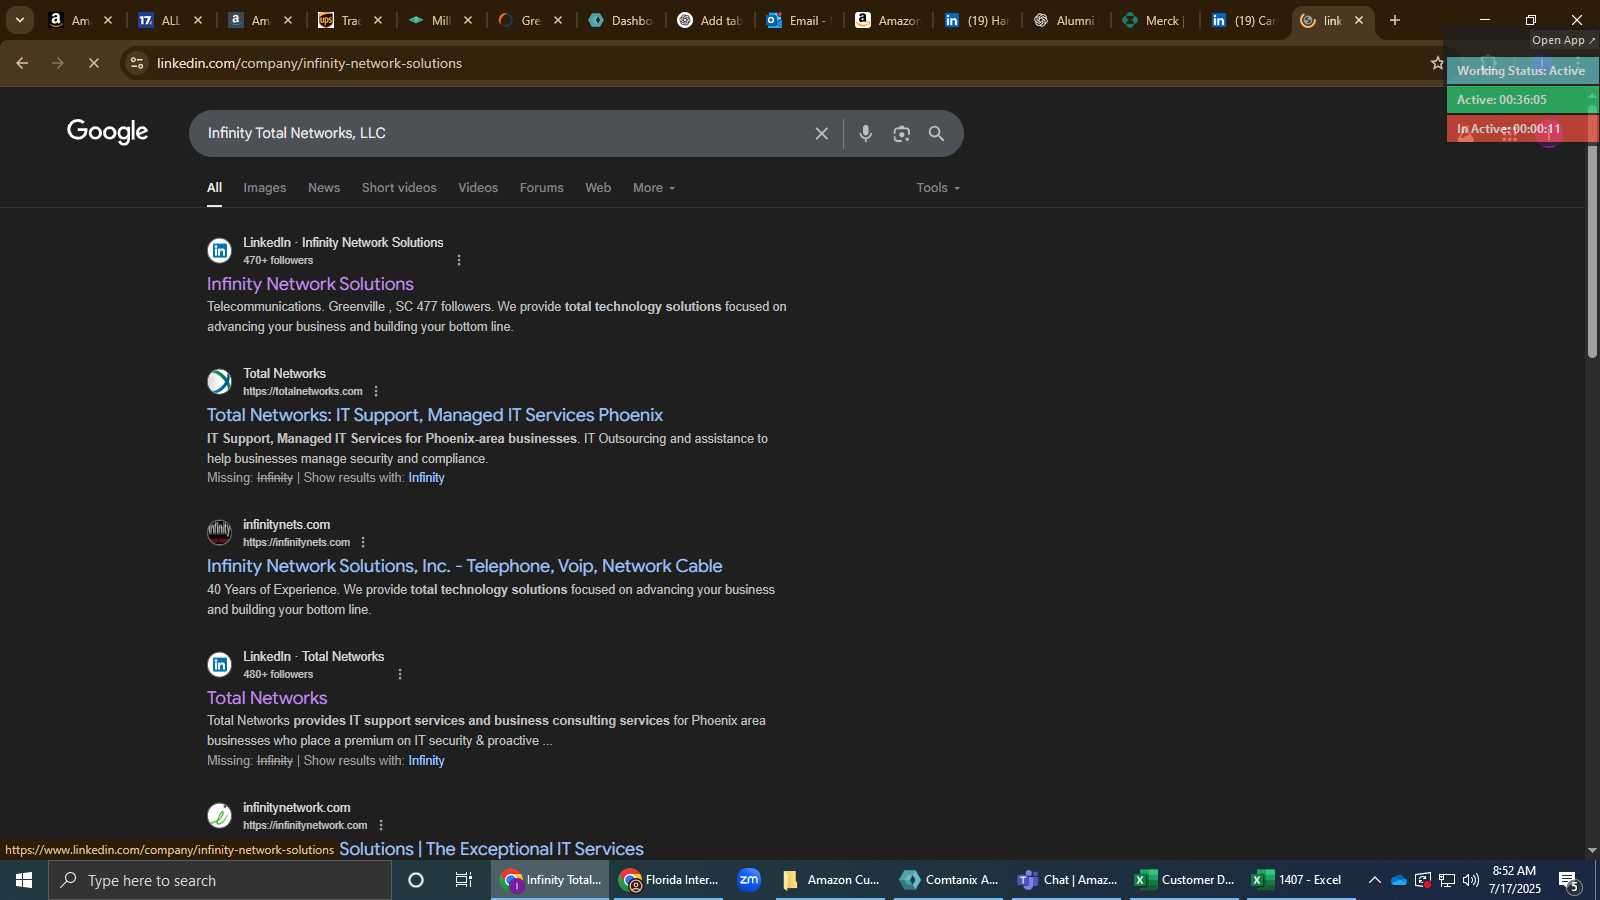Switch to Email browser tab
Screen dimensions: 1600x900
(798, 20)
